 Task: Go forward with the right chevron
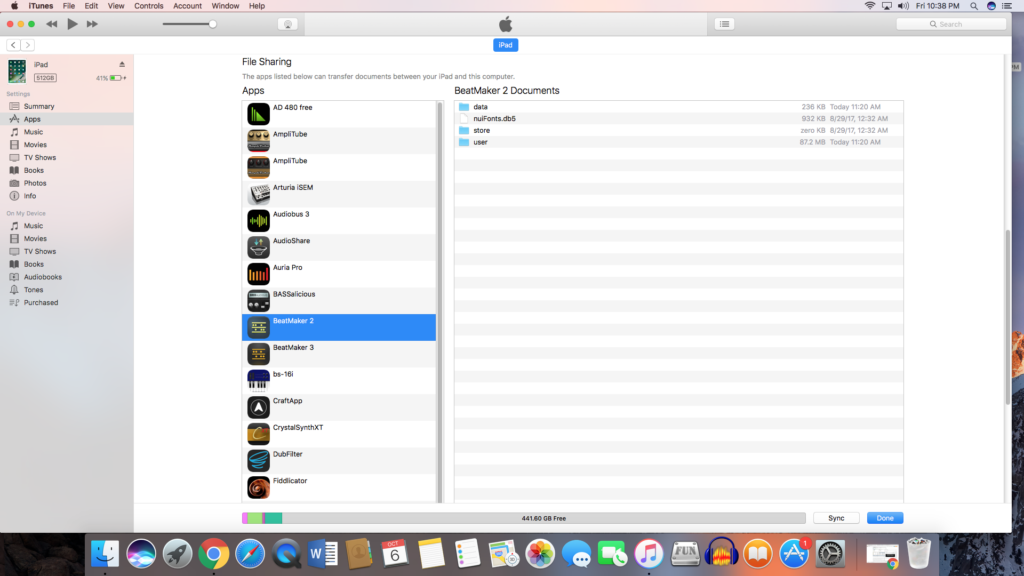(x=27, y=45)
